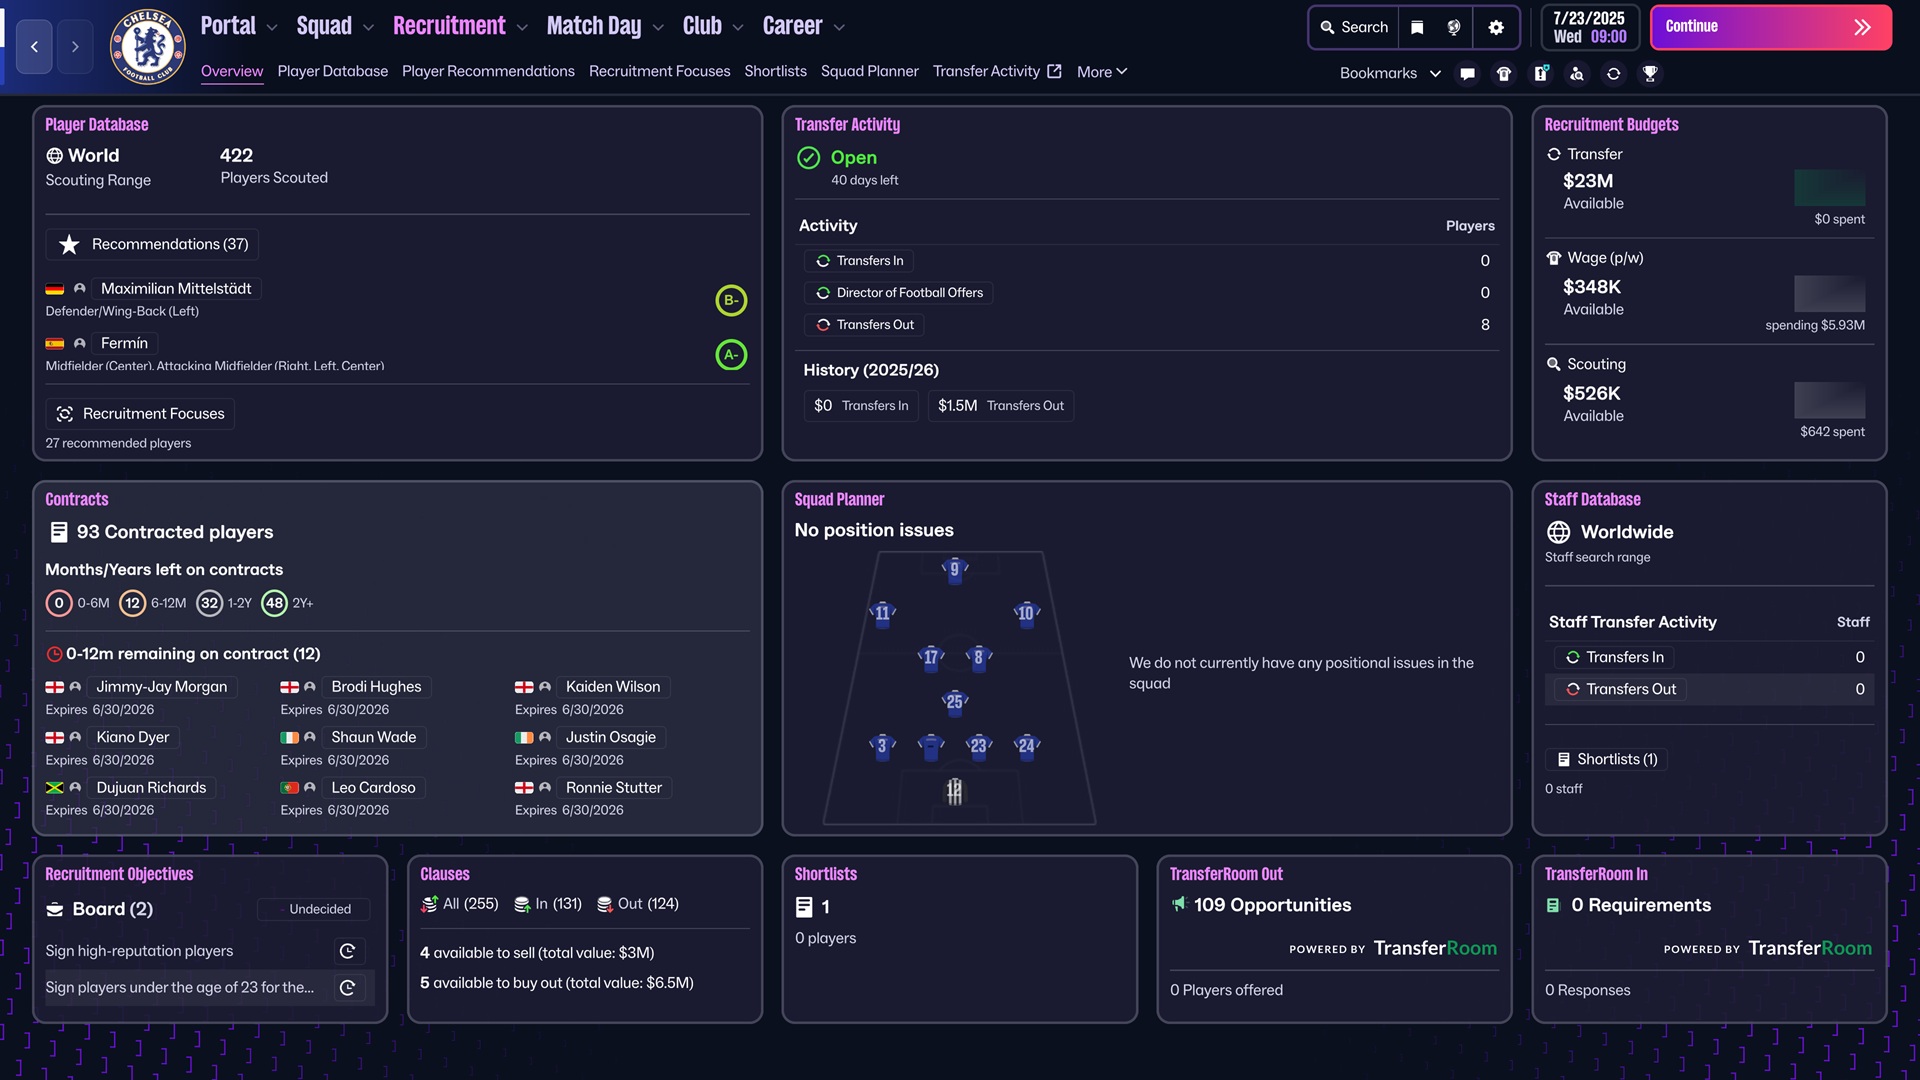Image resolution: width=1920 pixels, height=1080 pixels.
Task: Click the back navigation arrow
Action: tap(34, 46)
